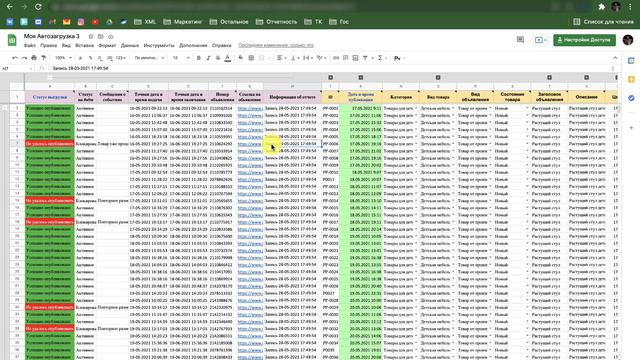Open the Инструменты menu

coord(159,45)
